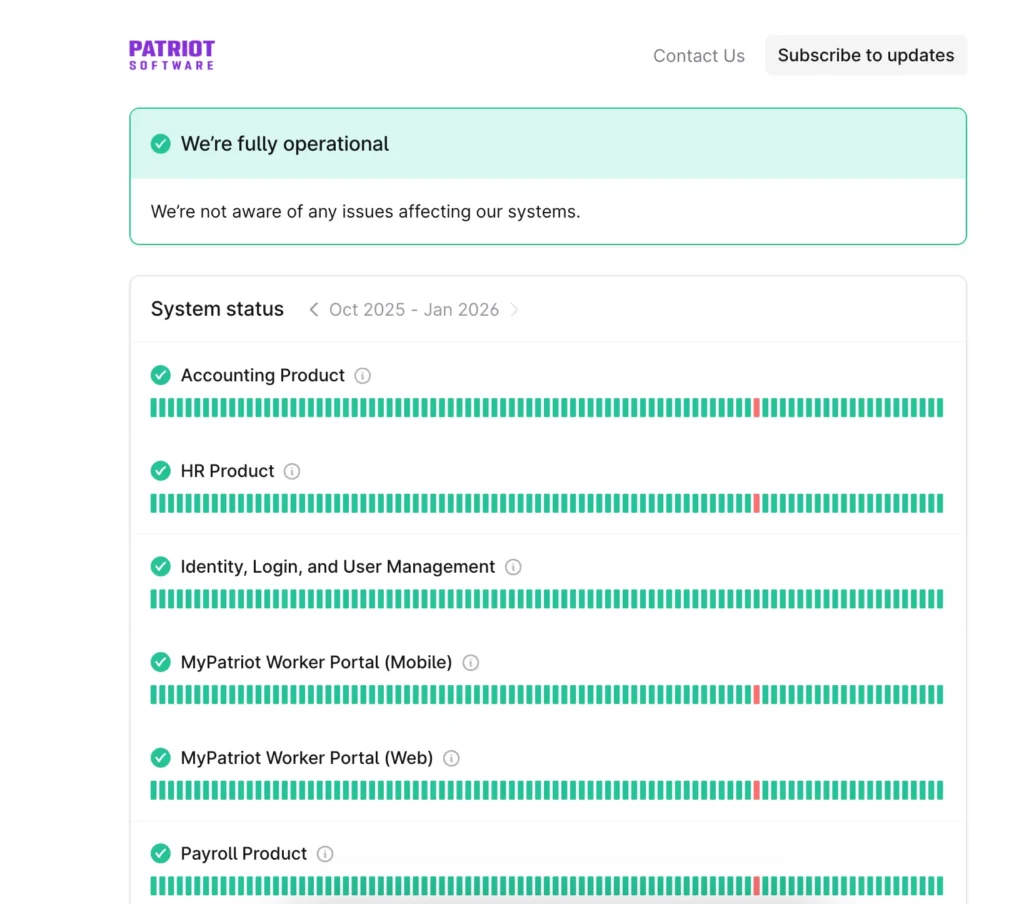Click the Patriot Software logo
1024x904 pixels.
coord(172,55)
